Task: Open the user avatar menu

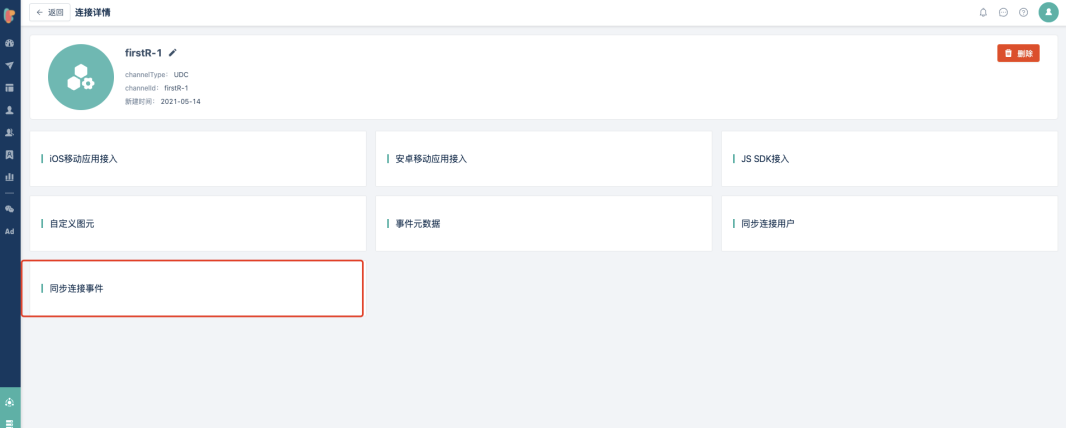Action: point(1048,12)
